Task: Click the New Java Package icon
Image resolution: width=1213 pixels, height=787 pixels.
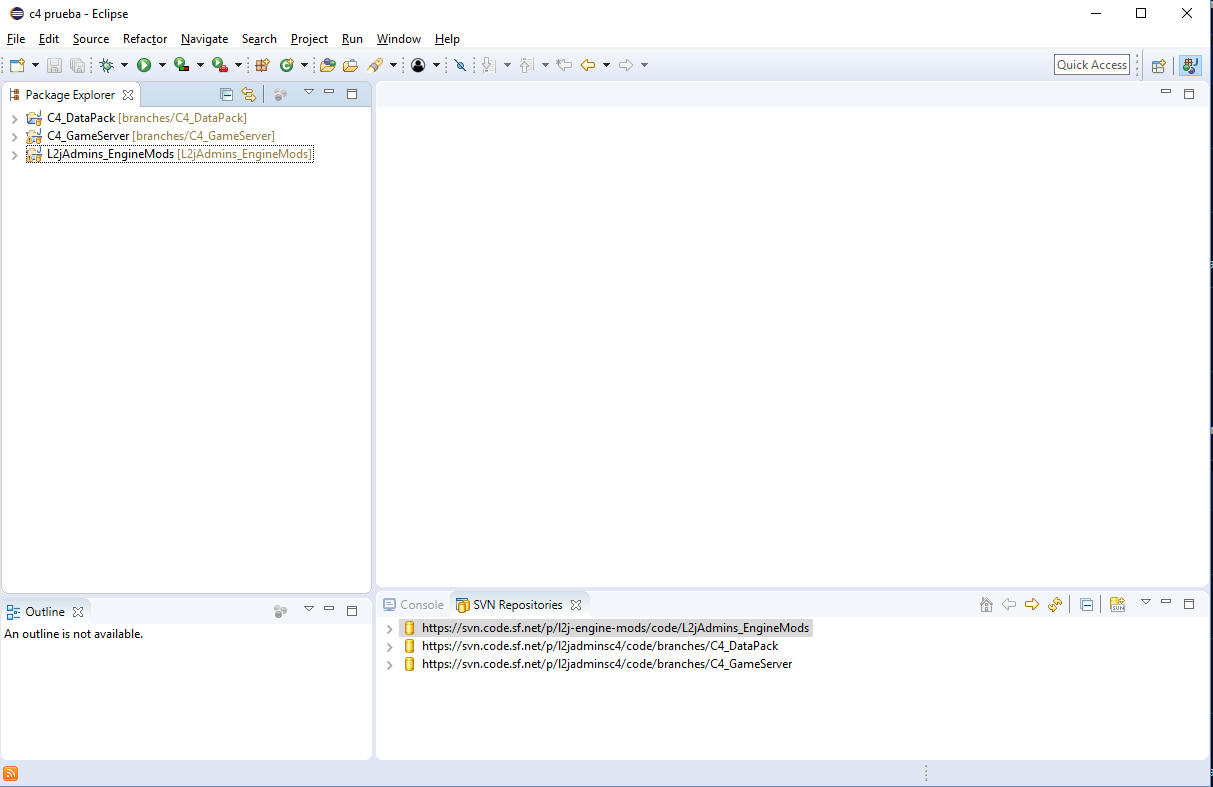Action: (262, 65)
